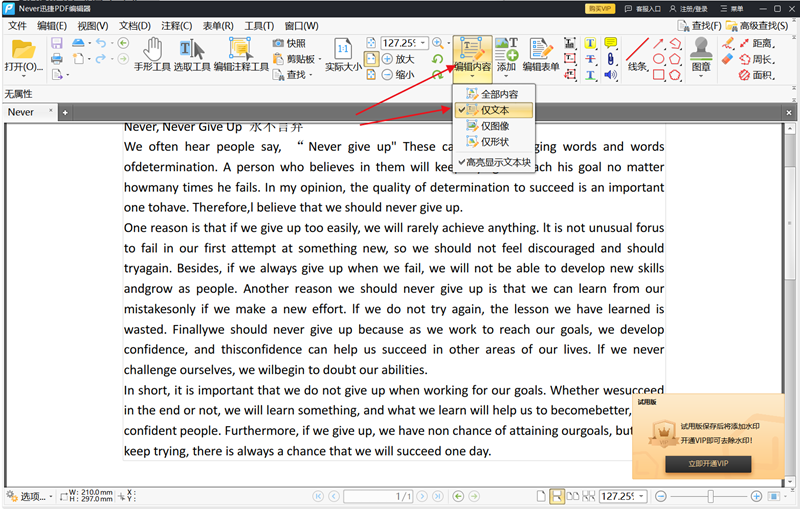The width and height of the screenshot is (800, 509).
Task: Undo the last action
Action: point(101,43)
